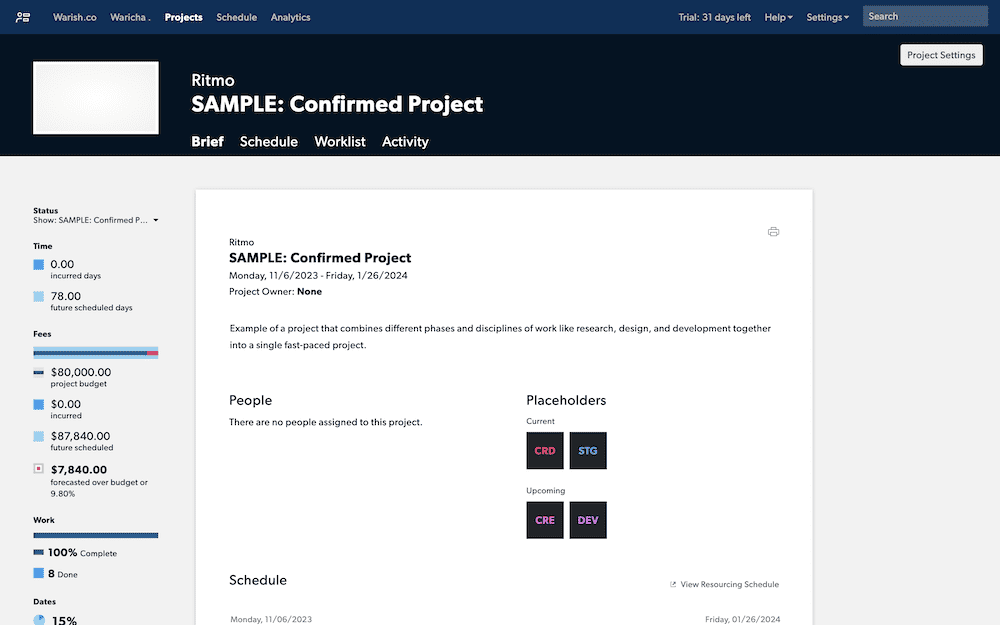Screen dimensions: 1000x625
Task: Click the people icon in top-left navbar
Action: (23, 17)
